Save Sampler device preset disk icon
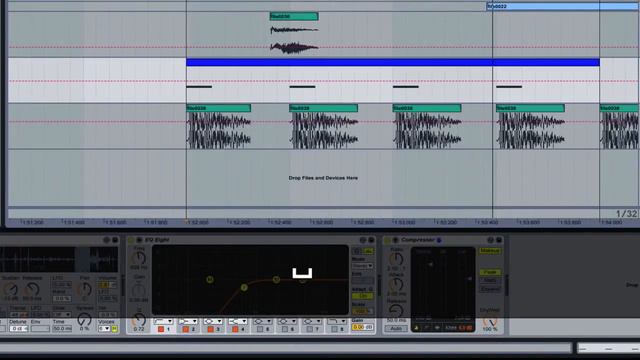 coord(115,240)
